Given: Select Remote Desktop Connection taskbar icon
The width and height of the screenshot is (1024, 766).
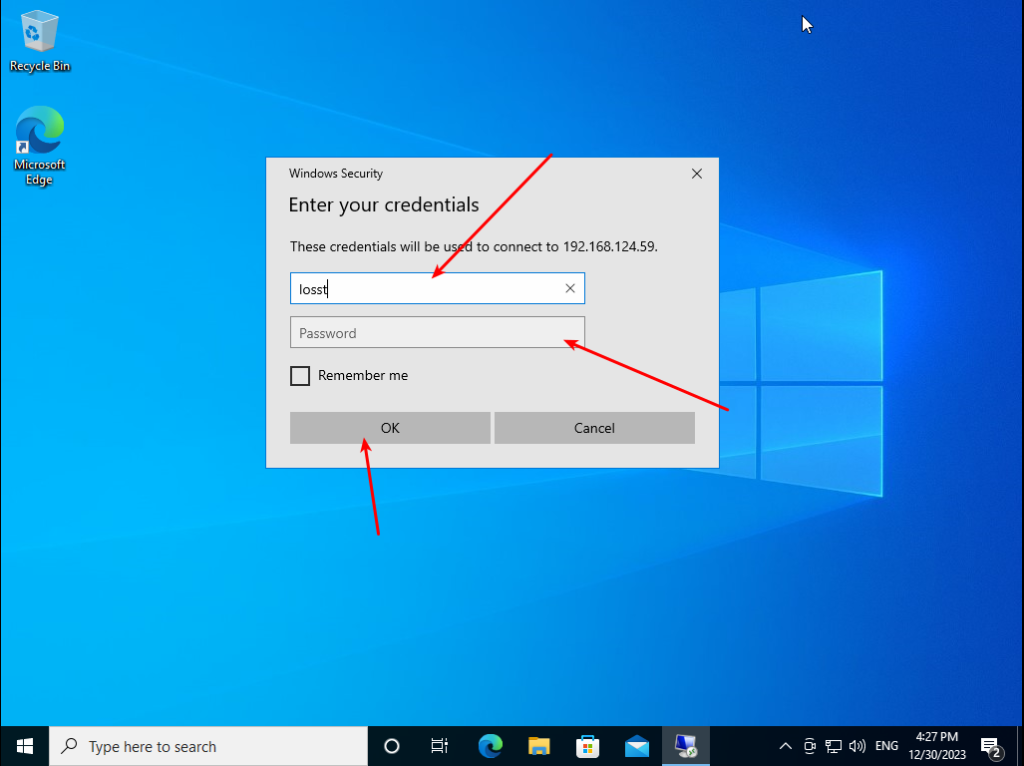Looking at the screenshot, I should [686, 746].
